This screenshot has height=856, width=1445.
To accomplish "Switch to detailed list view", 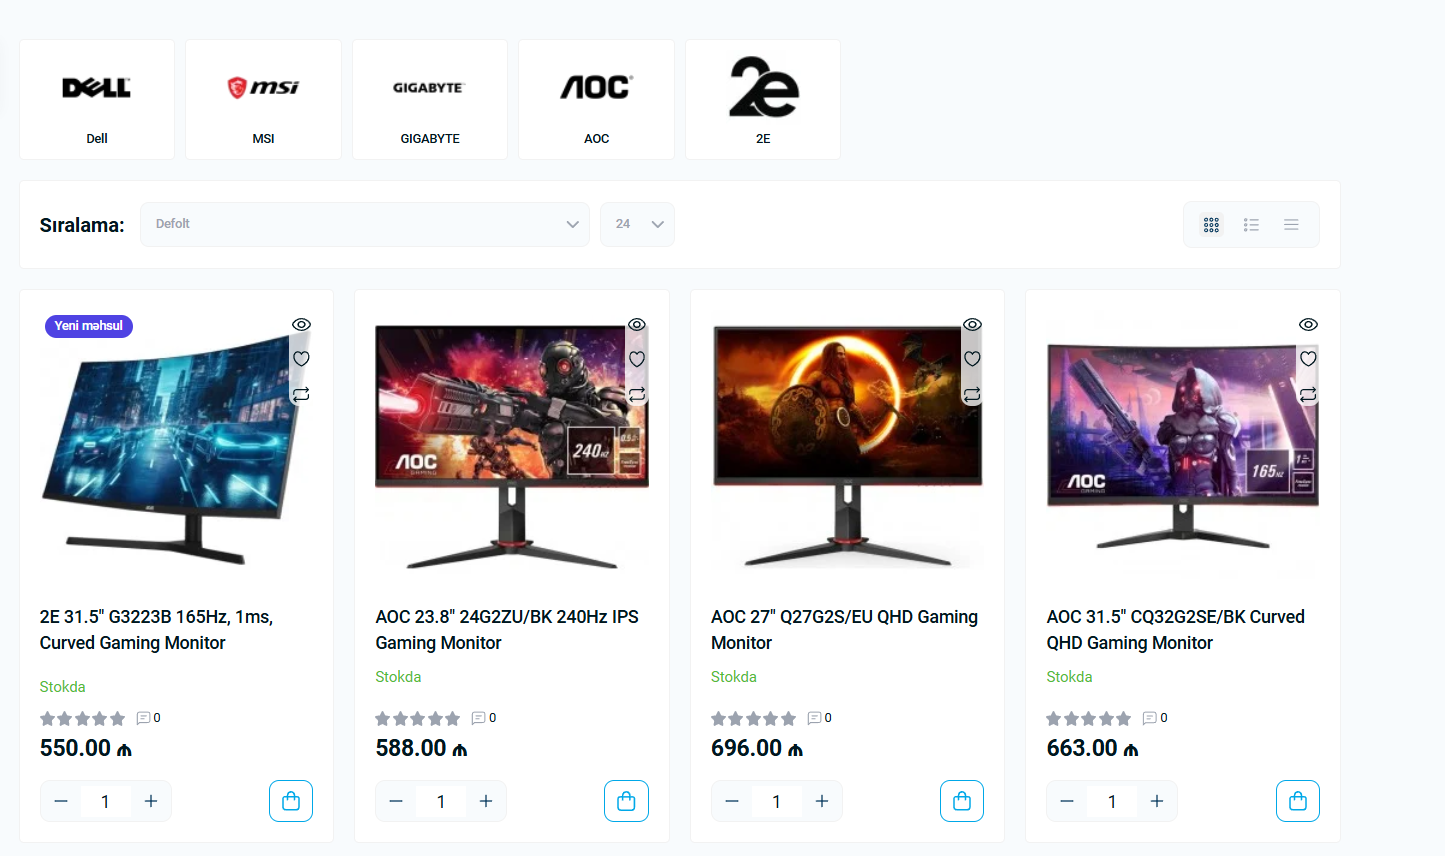I will coord(1251,225).
